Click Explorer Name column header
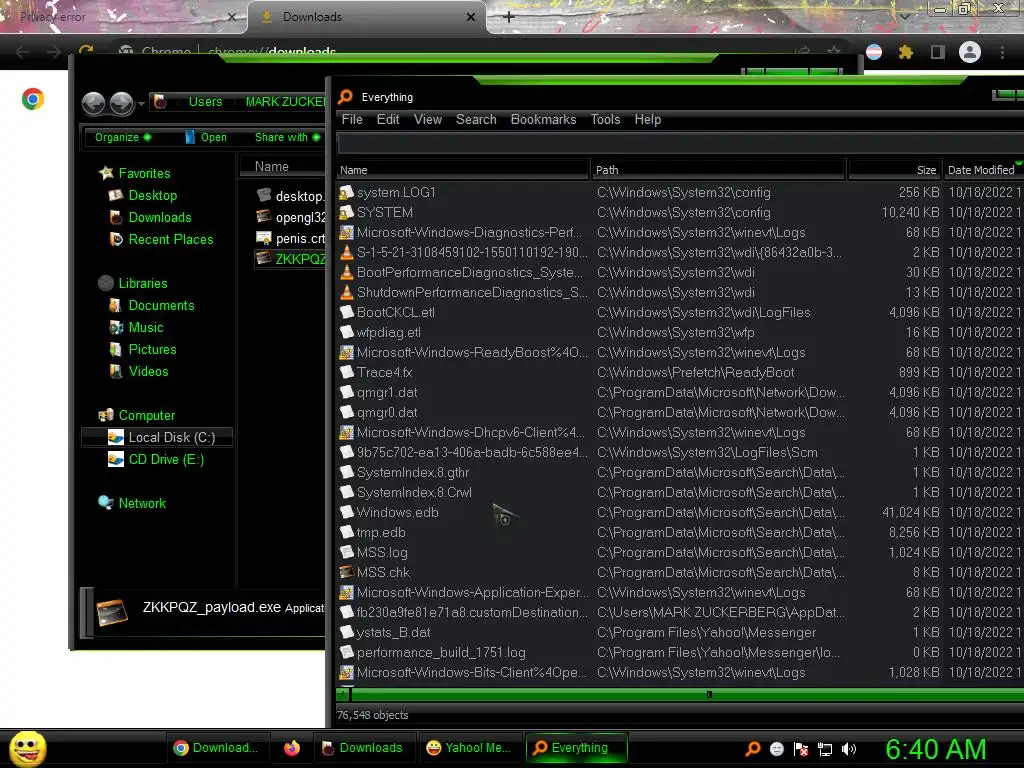Image resolution: width=1024 pixels, height=768 pixels. (282, 167)
